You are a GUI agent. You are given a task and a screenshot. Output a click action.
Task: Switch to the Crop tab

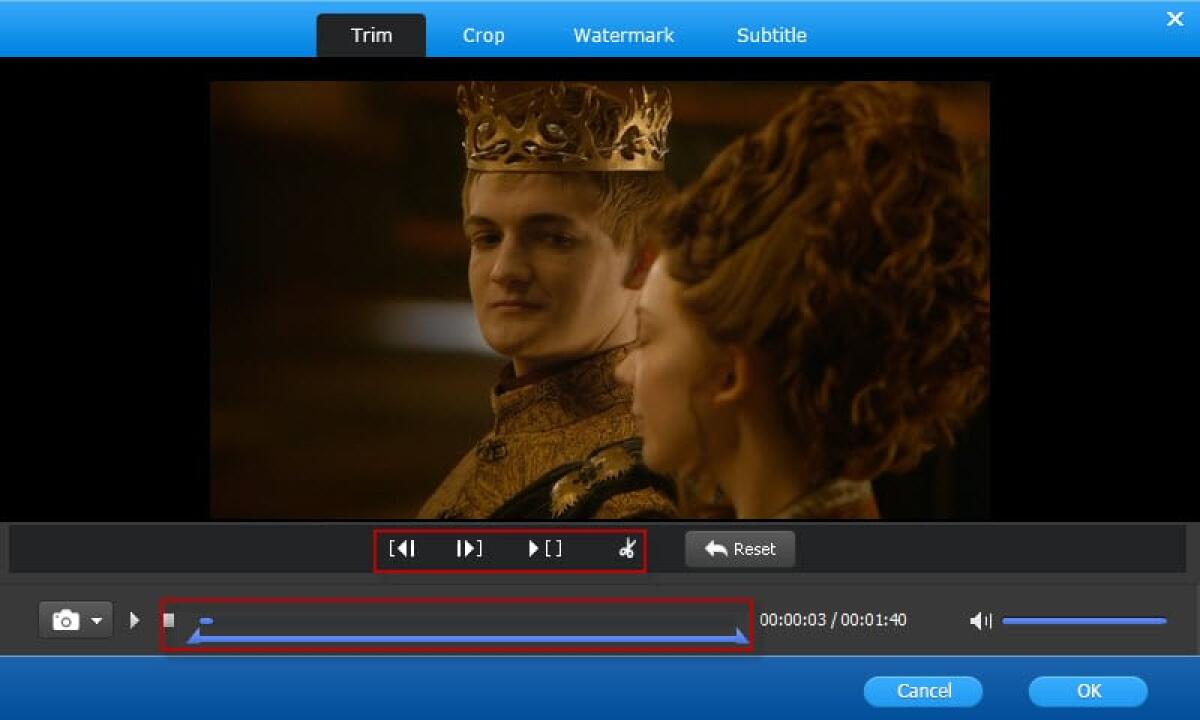tap(483, 34)
